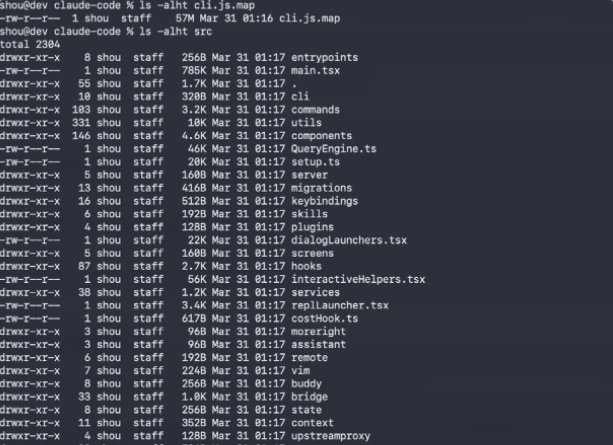Click the main.tsx filename in listing

point(315,71)
